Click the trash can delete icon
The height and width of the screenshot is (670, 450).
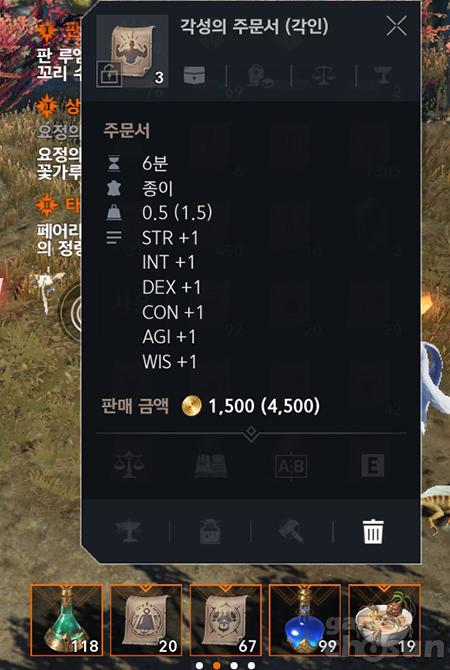[373, 532]
